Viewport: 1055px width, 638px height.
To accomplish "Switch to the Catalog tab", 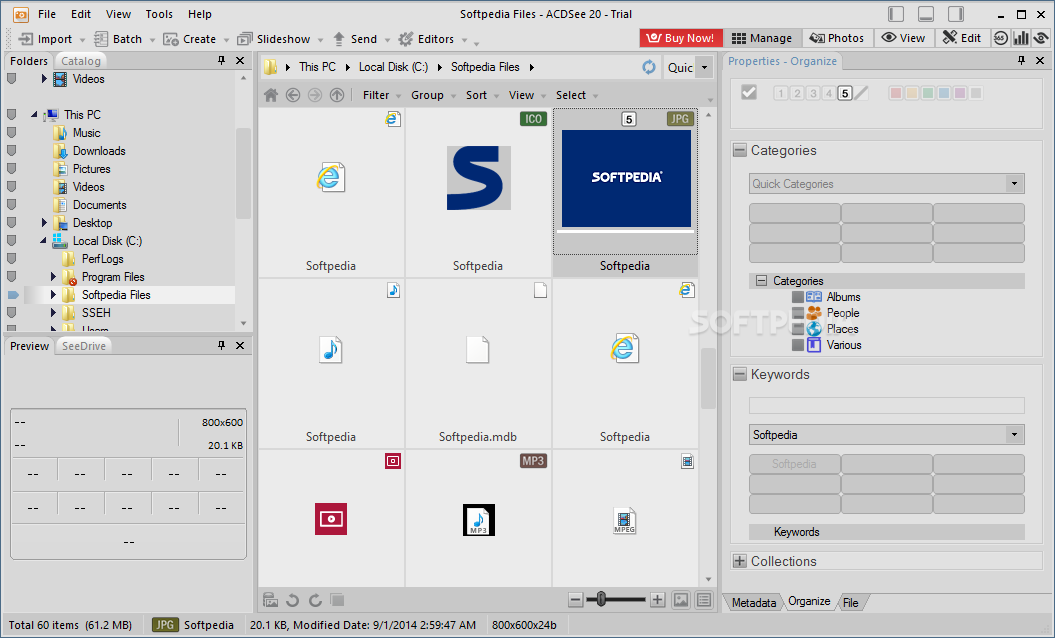I will [x=81, y=61].
